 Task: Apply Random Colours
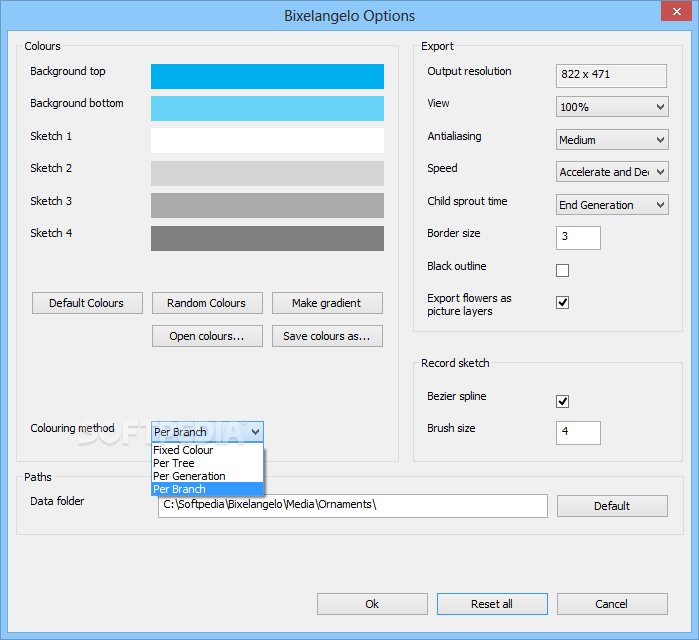click(x=207, y=303)
